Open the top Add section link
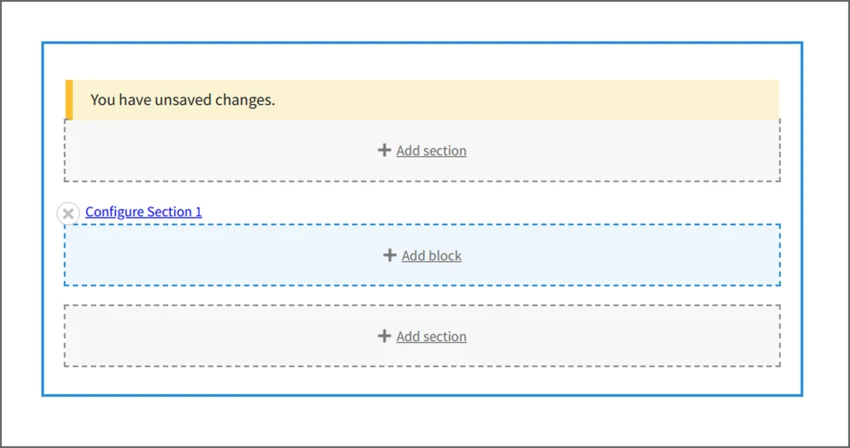The image size is (850, 448). click(x=431, y=151)
